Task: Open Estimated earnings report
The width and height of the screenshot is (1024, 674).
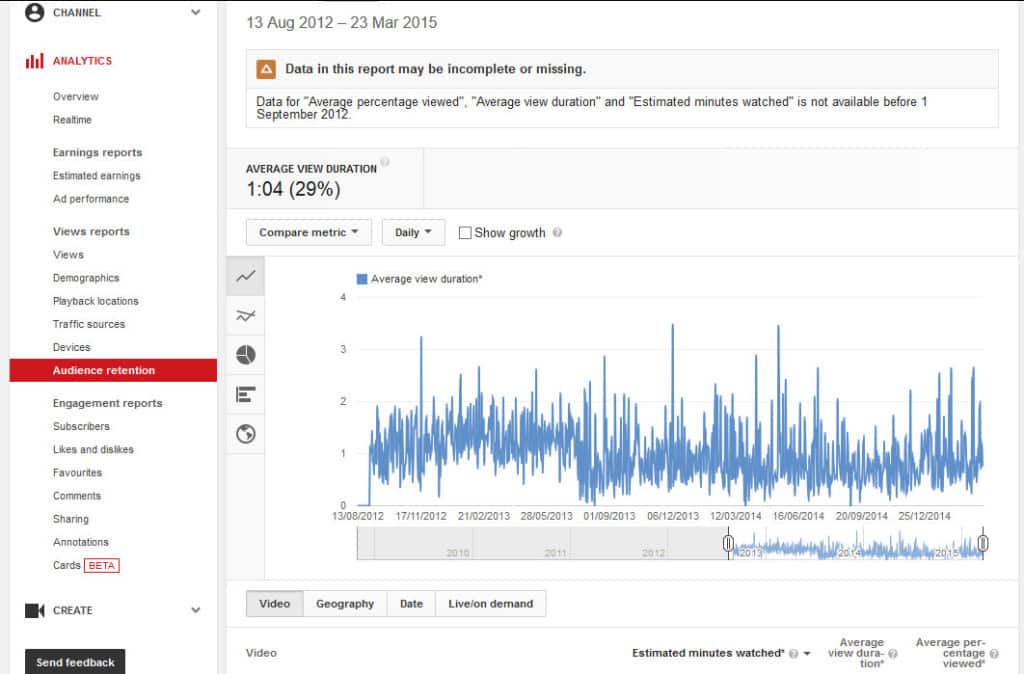Action: tap(97, 176)
